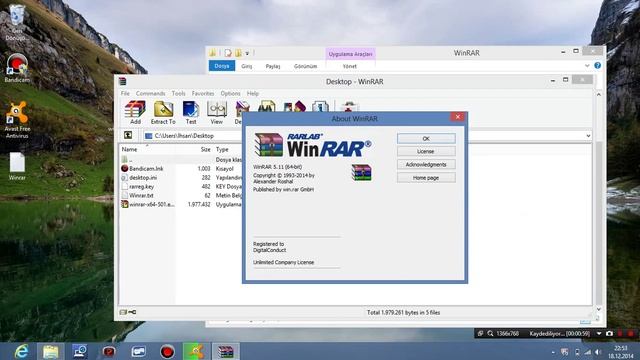Click the WinRAR icon on the taskbar
This screenshot has width=640, height=360.
coord(225,351)
